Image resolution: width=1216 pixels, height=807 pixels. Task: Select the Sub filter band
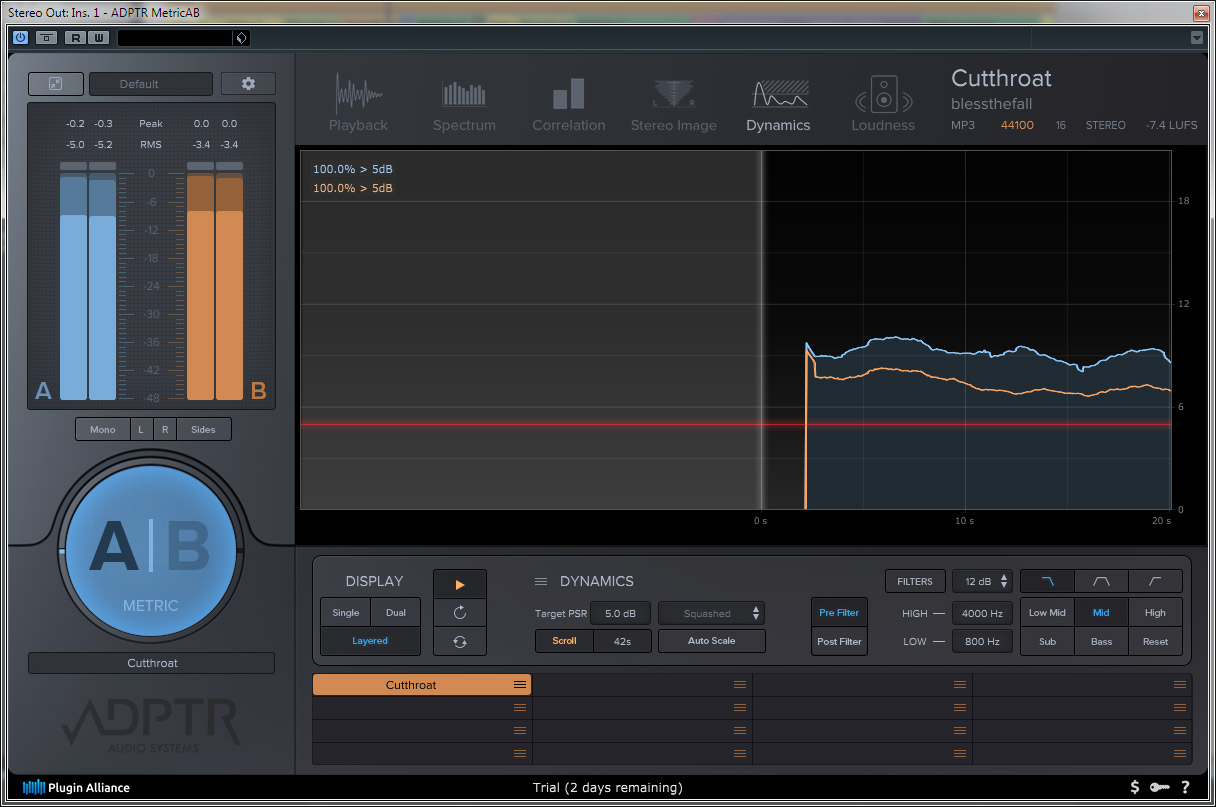[x=1047, y=642]
